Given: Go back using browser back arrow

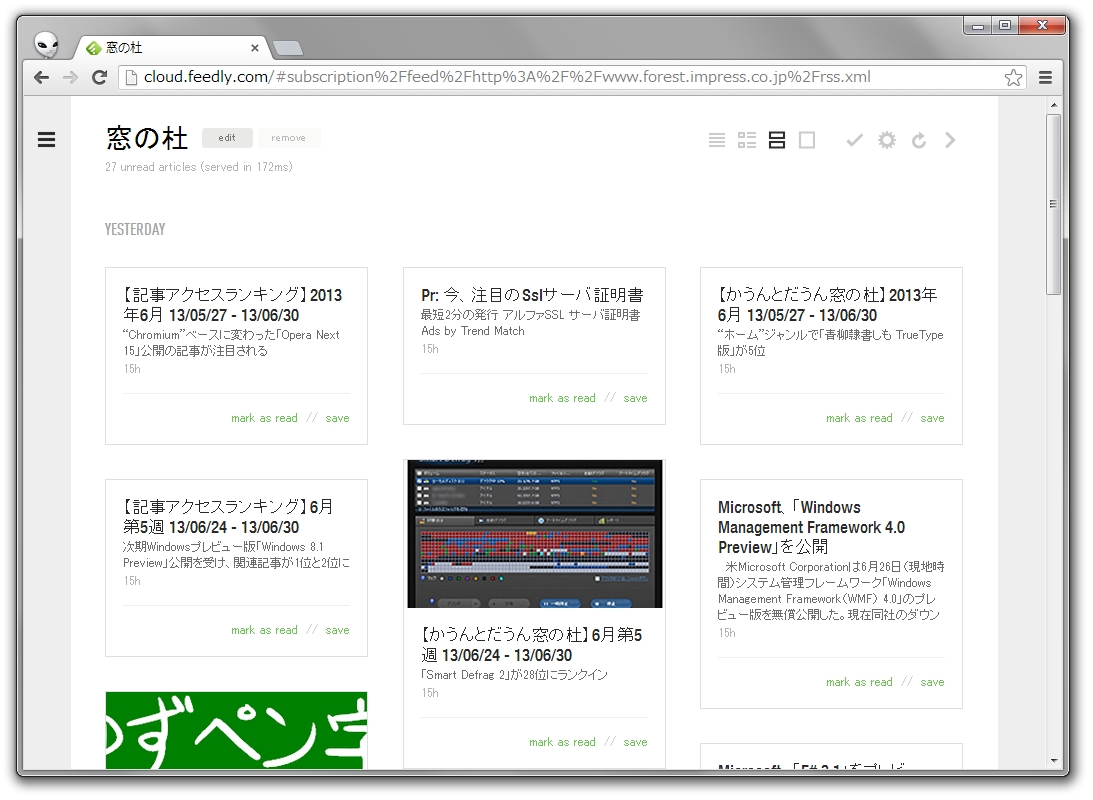Looking at the screenshot, I should (39, 77).
